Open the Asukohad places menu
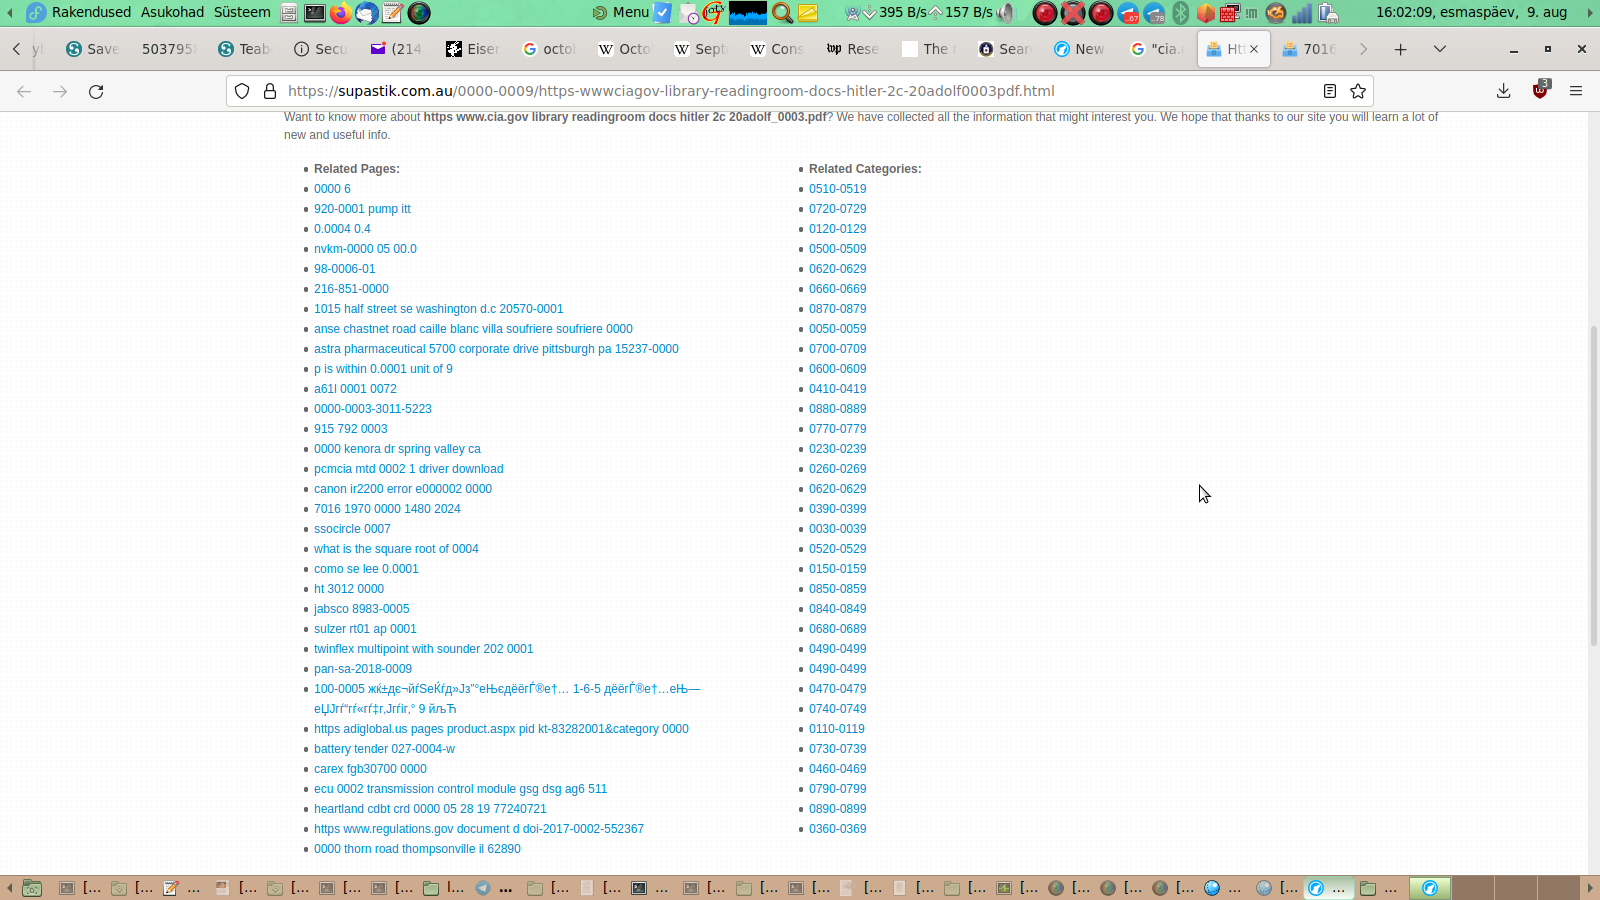1600x900 pixels. 172,12
